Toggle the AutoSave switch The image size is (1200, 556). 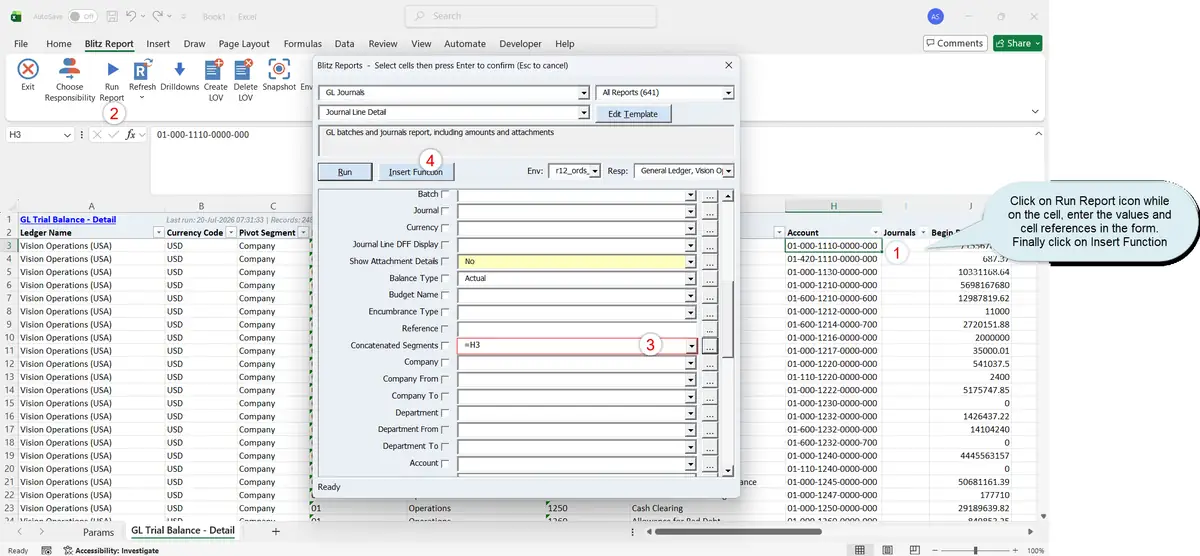(x=83, y=17)
